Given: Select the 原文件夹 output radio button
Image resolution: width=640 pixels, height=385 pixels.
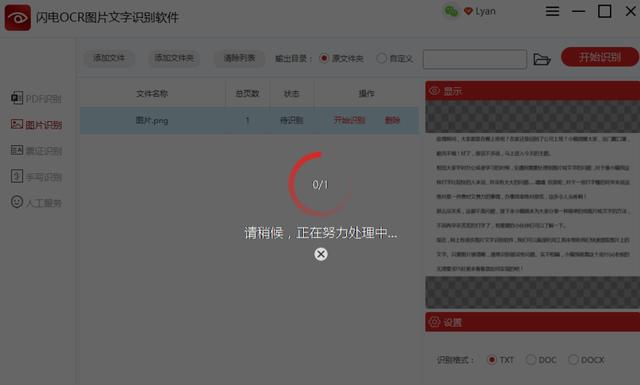Looking at the screenshot, I should pyautogui.click(x=324, y=58).
